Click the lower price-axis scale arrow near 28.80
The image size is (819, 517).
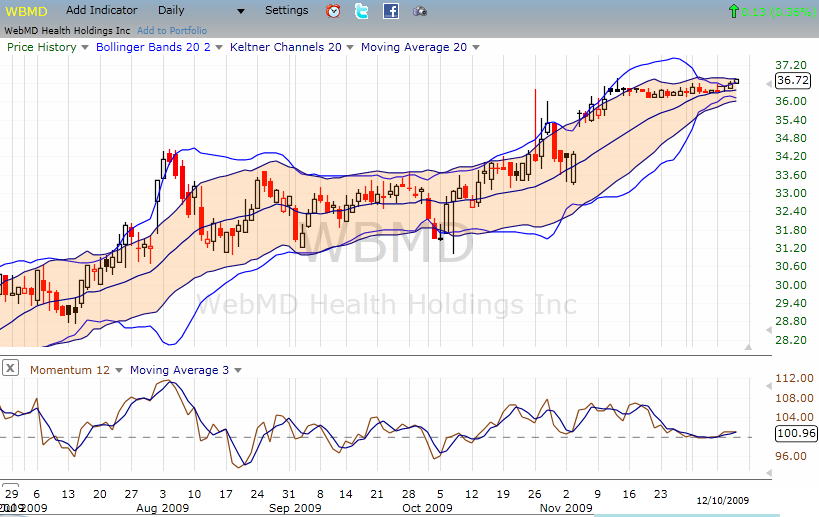click(769, 330)
